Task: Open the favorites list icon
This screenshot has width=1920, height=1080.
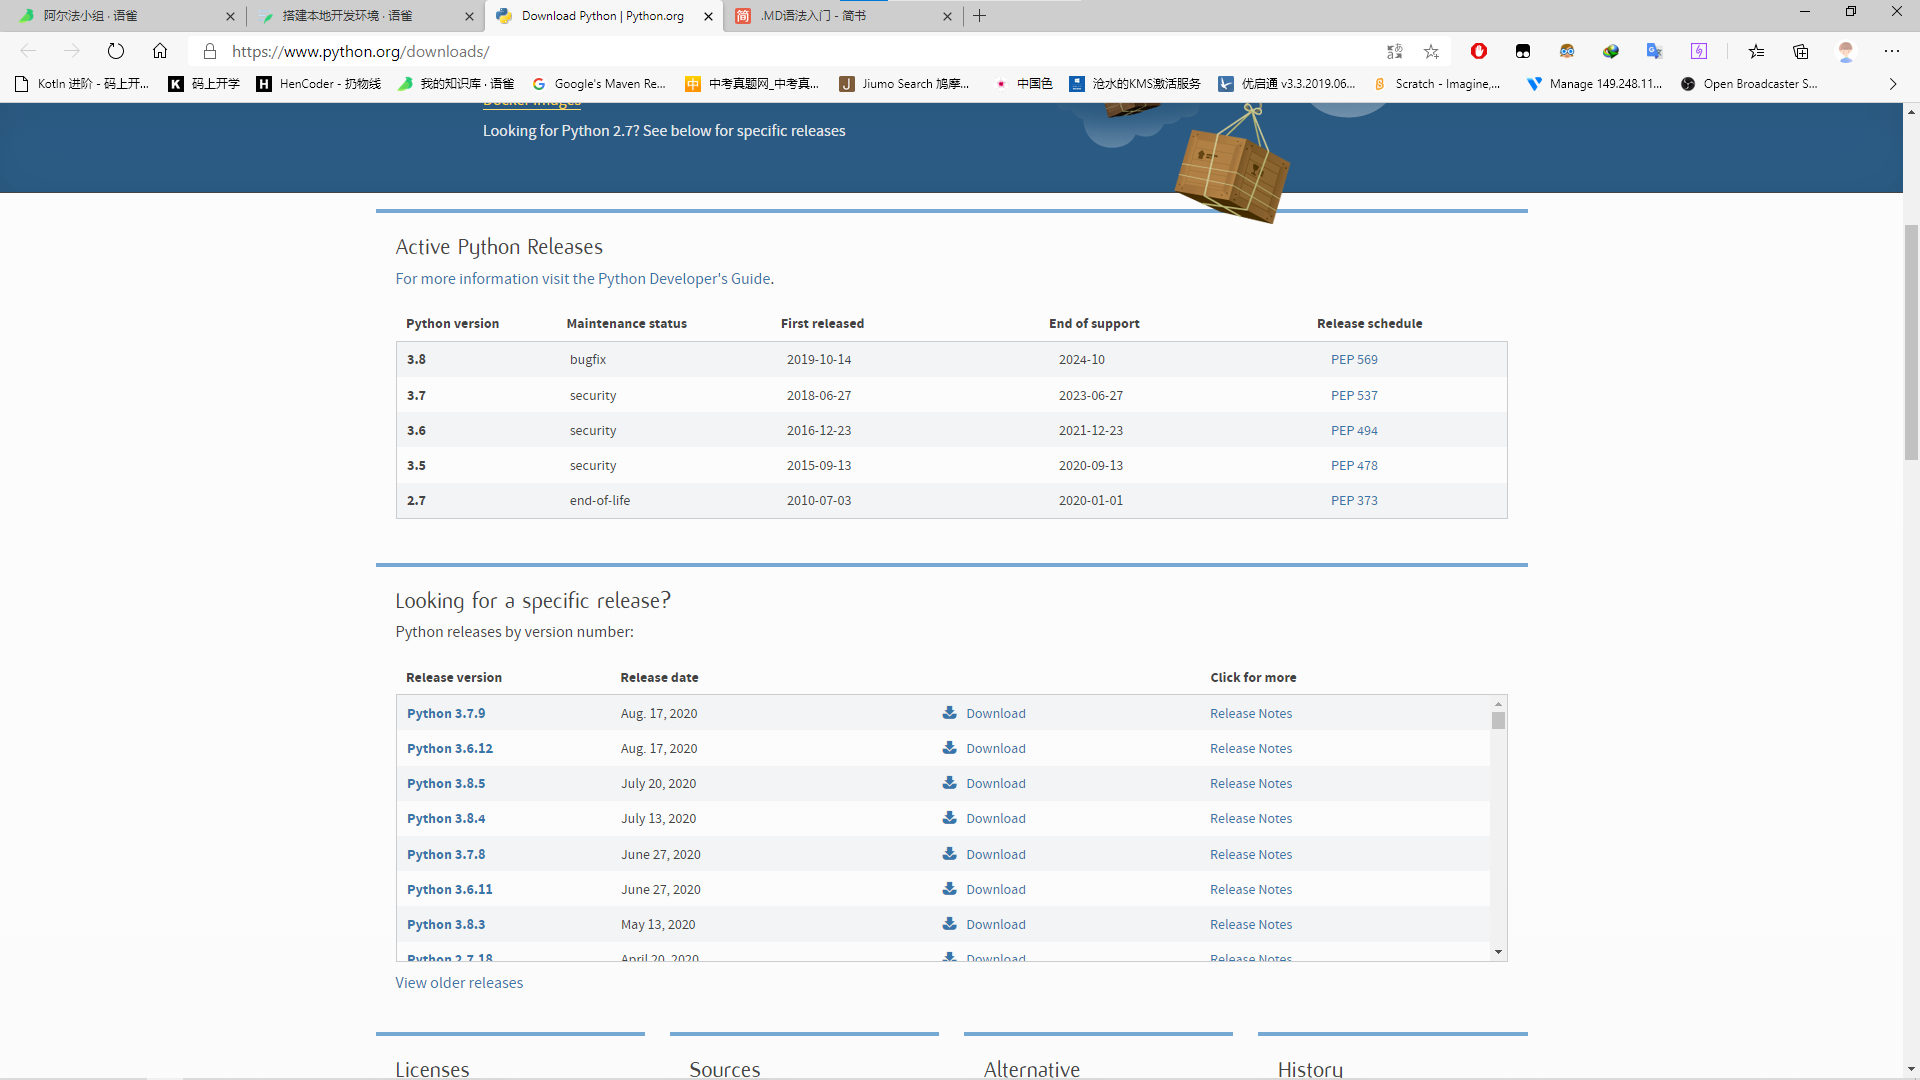Action: tap(1757, 51)
